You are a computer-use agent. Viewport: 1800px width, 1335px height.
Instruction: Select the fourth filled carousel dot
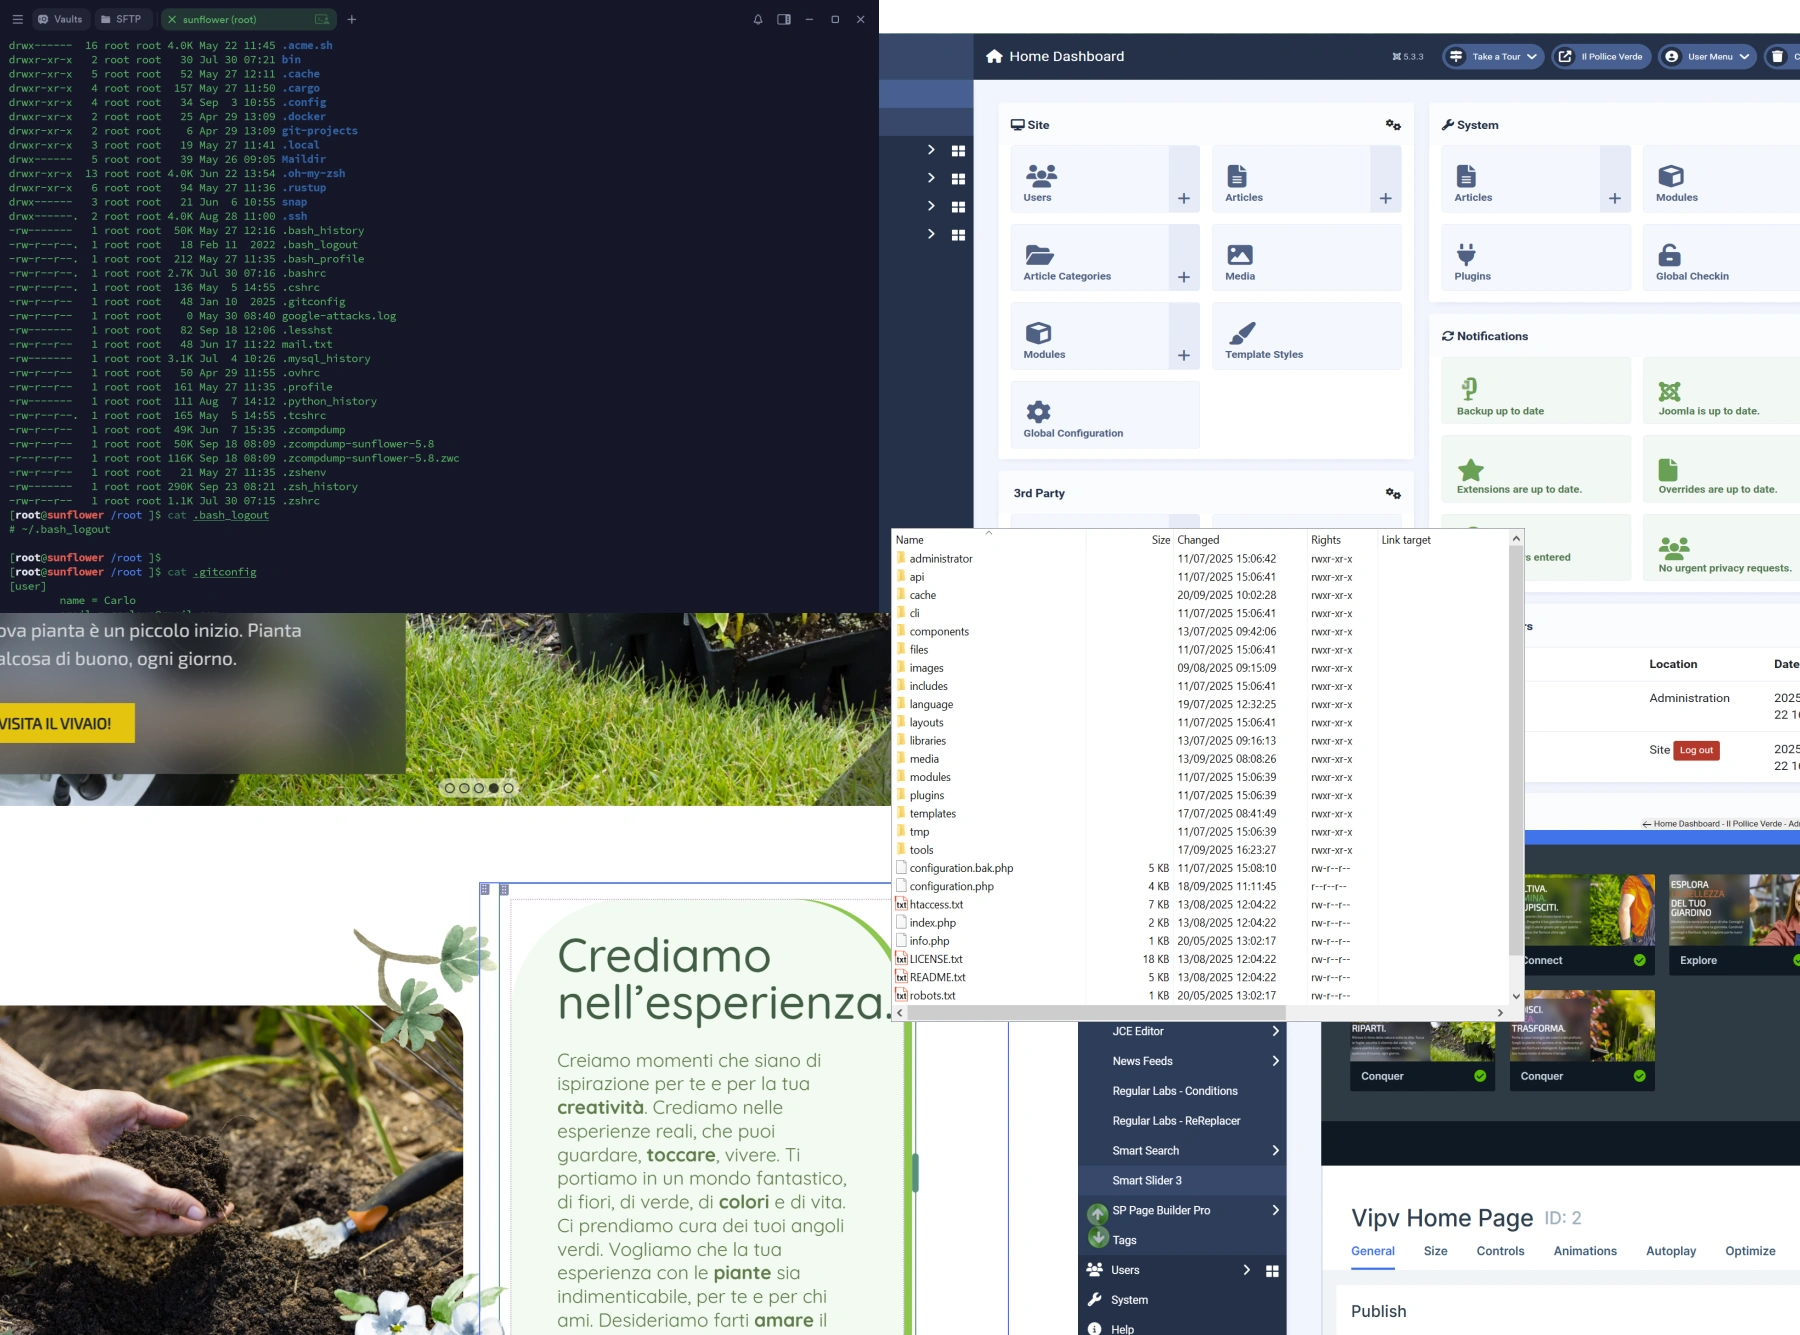(494, 788)
